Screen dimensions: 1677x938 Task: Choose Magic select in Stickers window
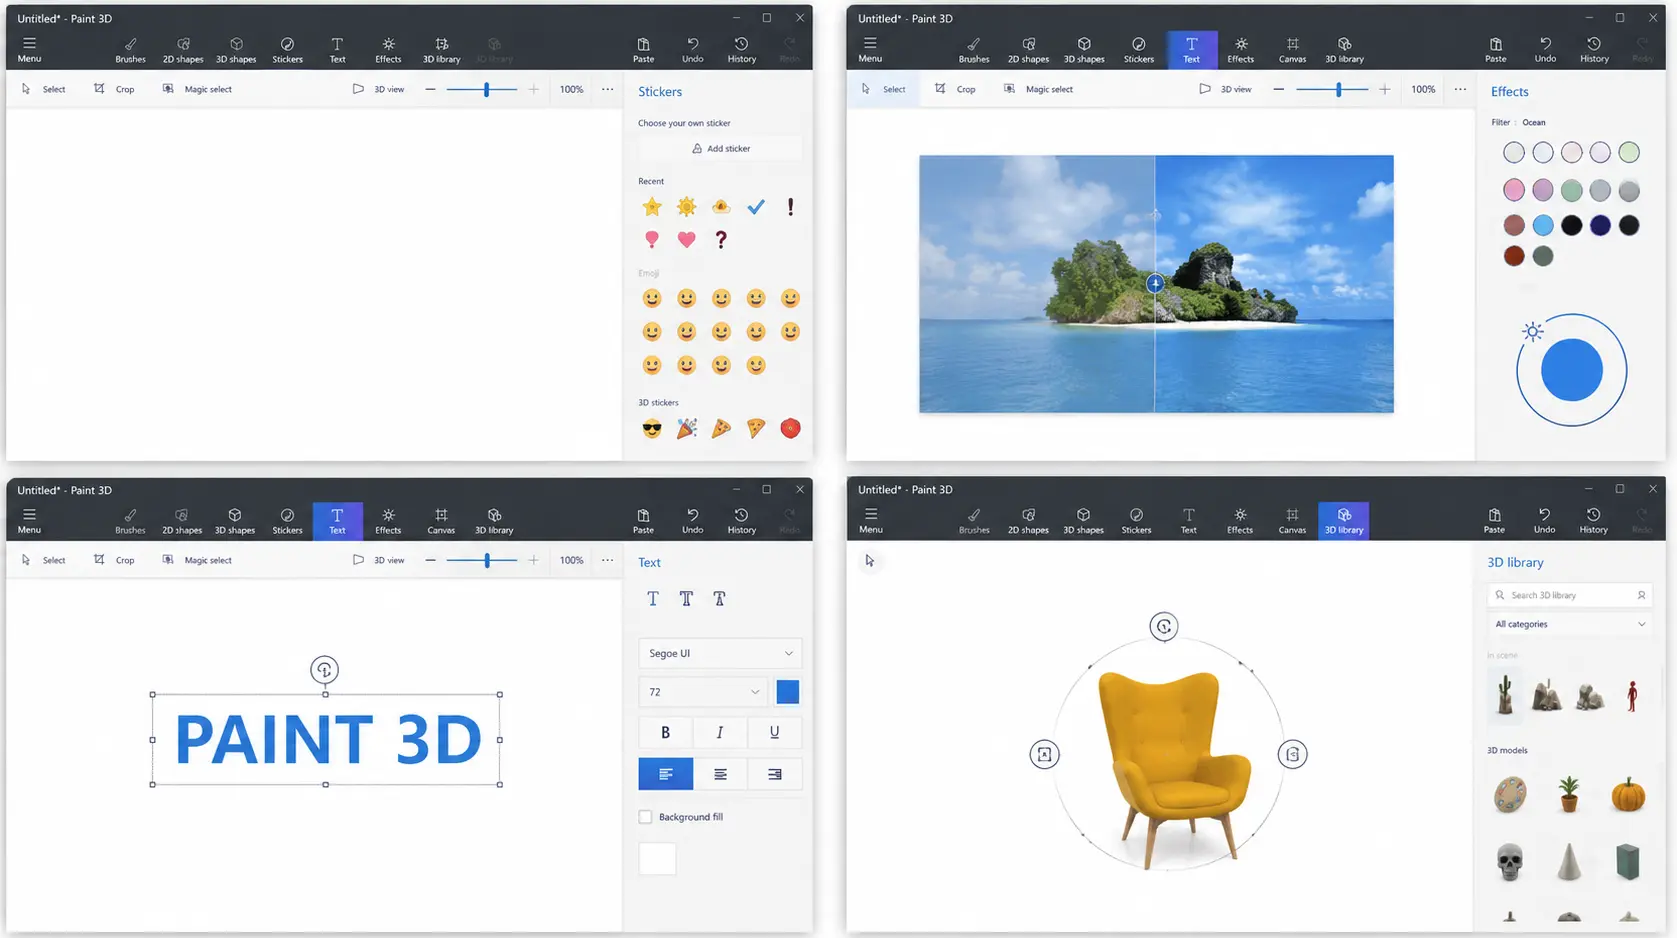pyautogui.click(x=197, y=89)
